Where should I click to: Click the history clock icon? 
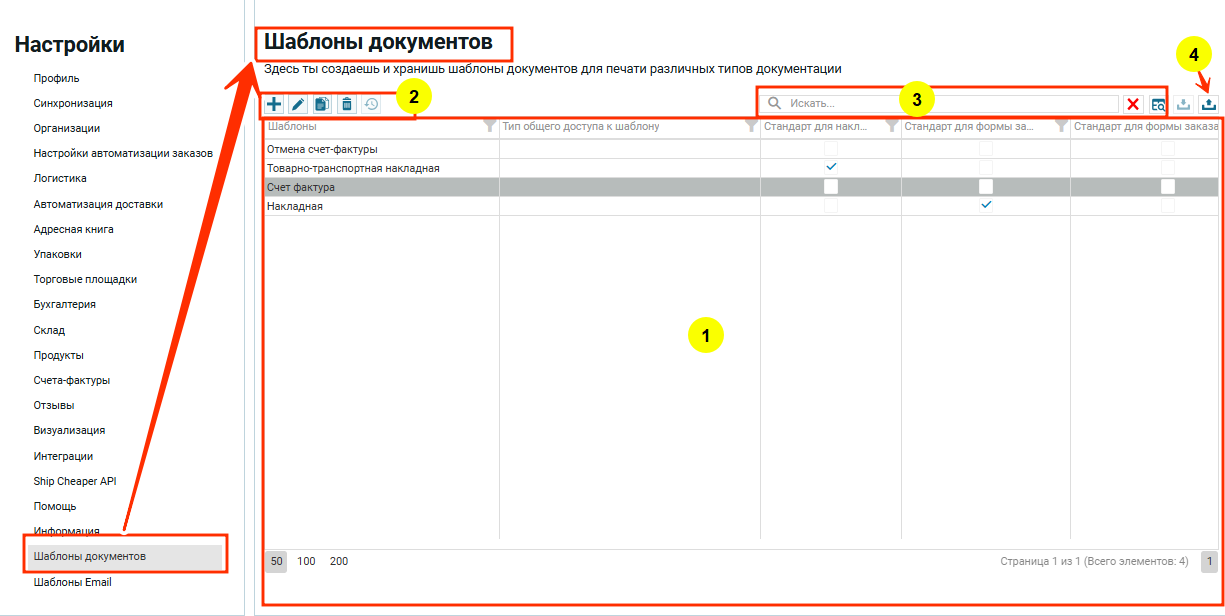[371, 104]
